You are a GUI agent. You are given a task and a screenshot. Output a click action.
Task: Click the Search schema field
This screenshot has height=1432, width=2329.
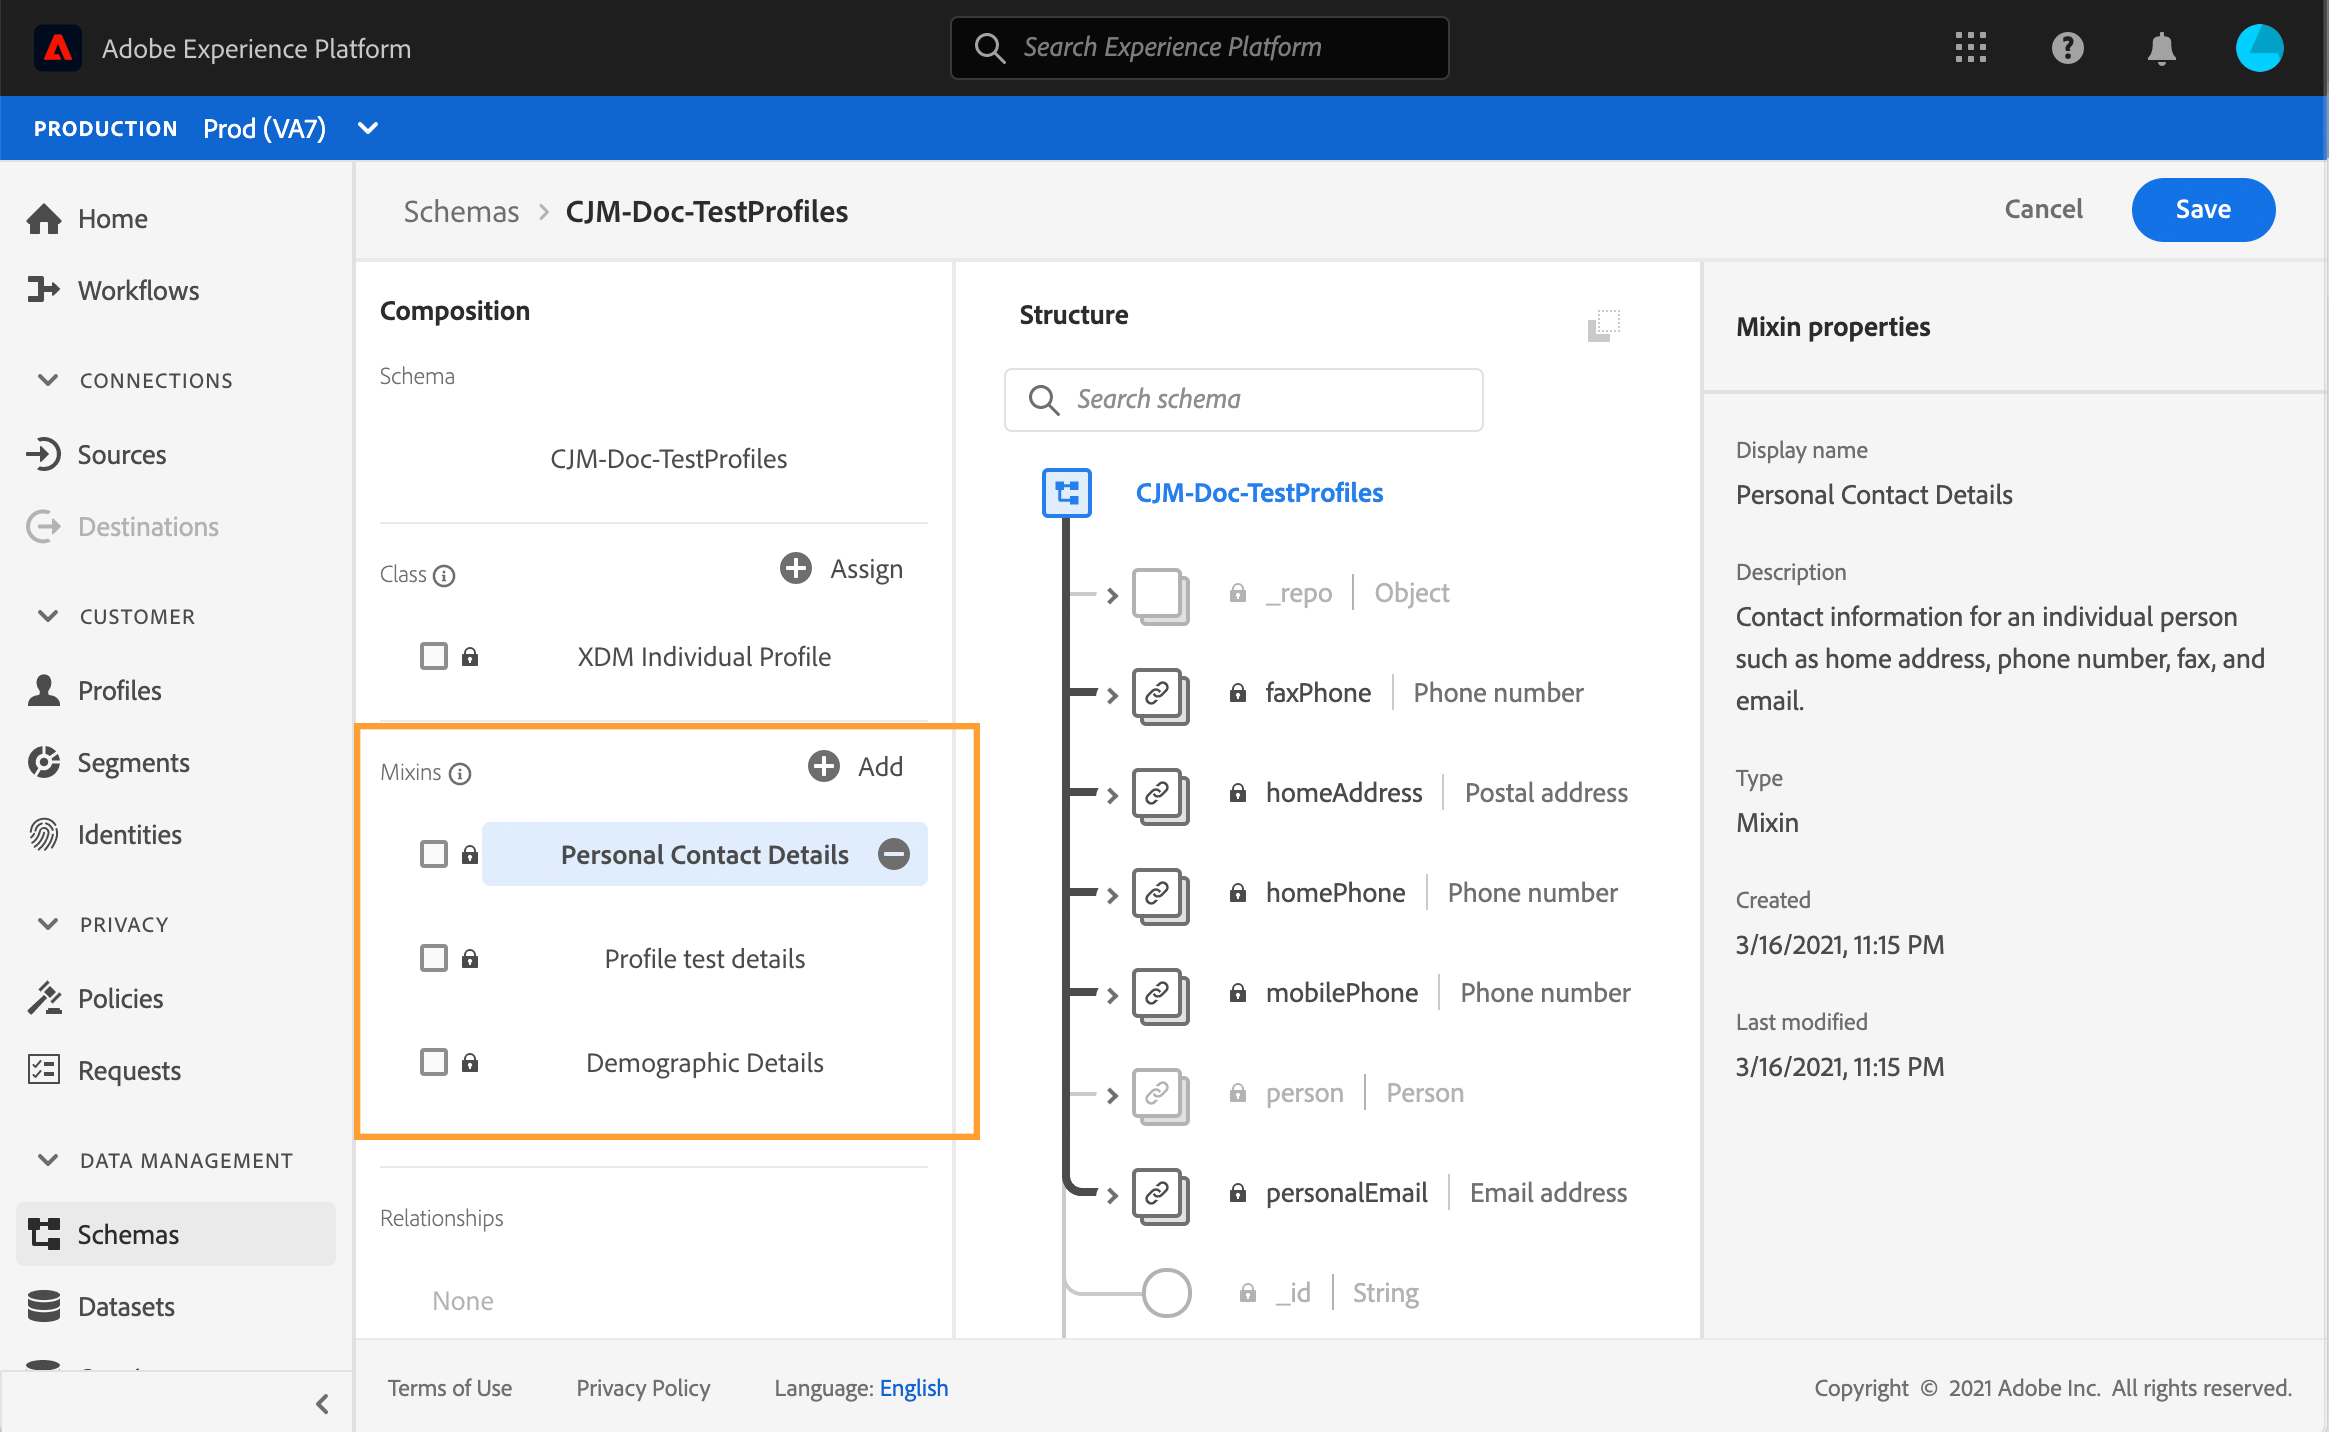pos(1243,400)
